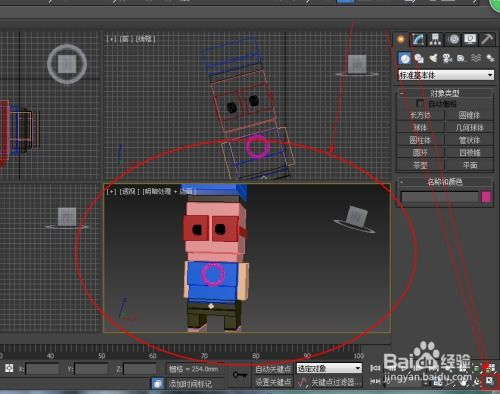Screen dimensions: 500x394
Task: Open the Utilities hammer icon
Action: (x=487, y=39)
